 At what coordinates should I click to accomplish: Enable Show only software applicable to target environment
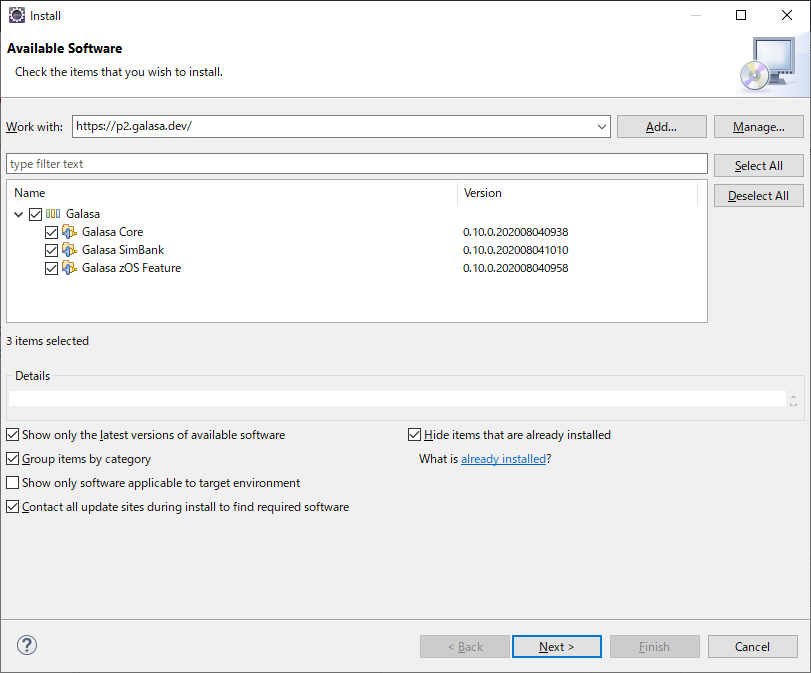pos(12,483)
